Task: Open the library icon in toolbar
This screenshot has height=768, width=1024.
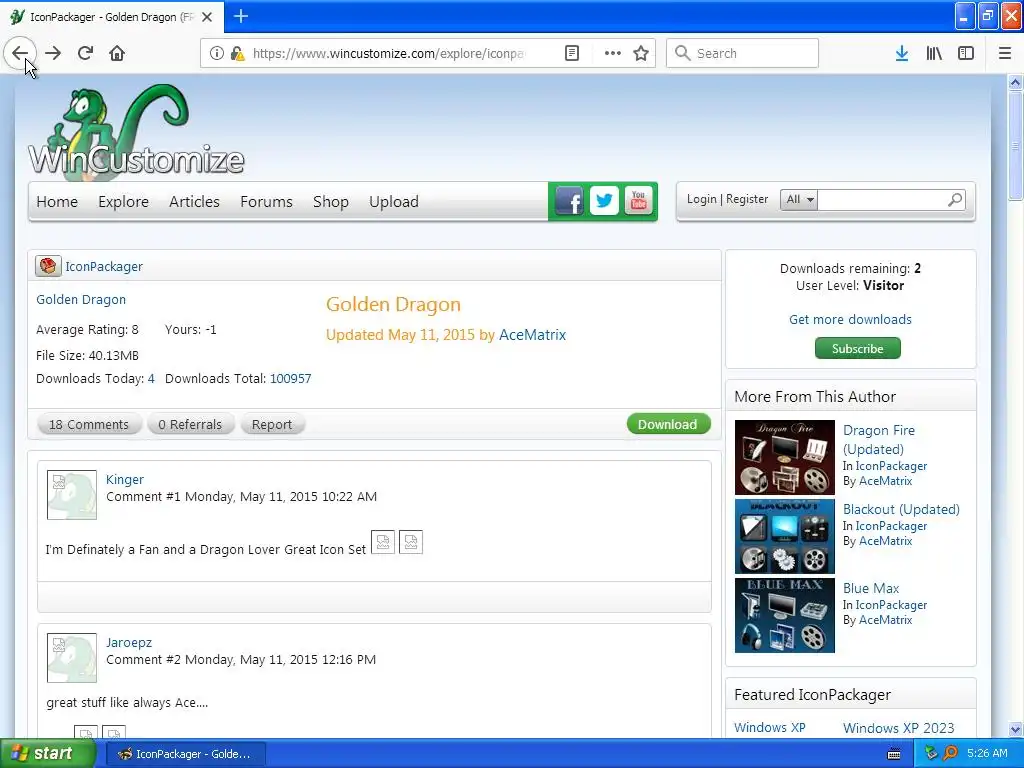Action: (x=934, y=53)
